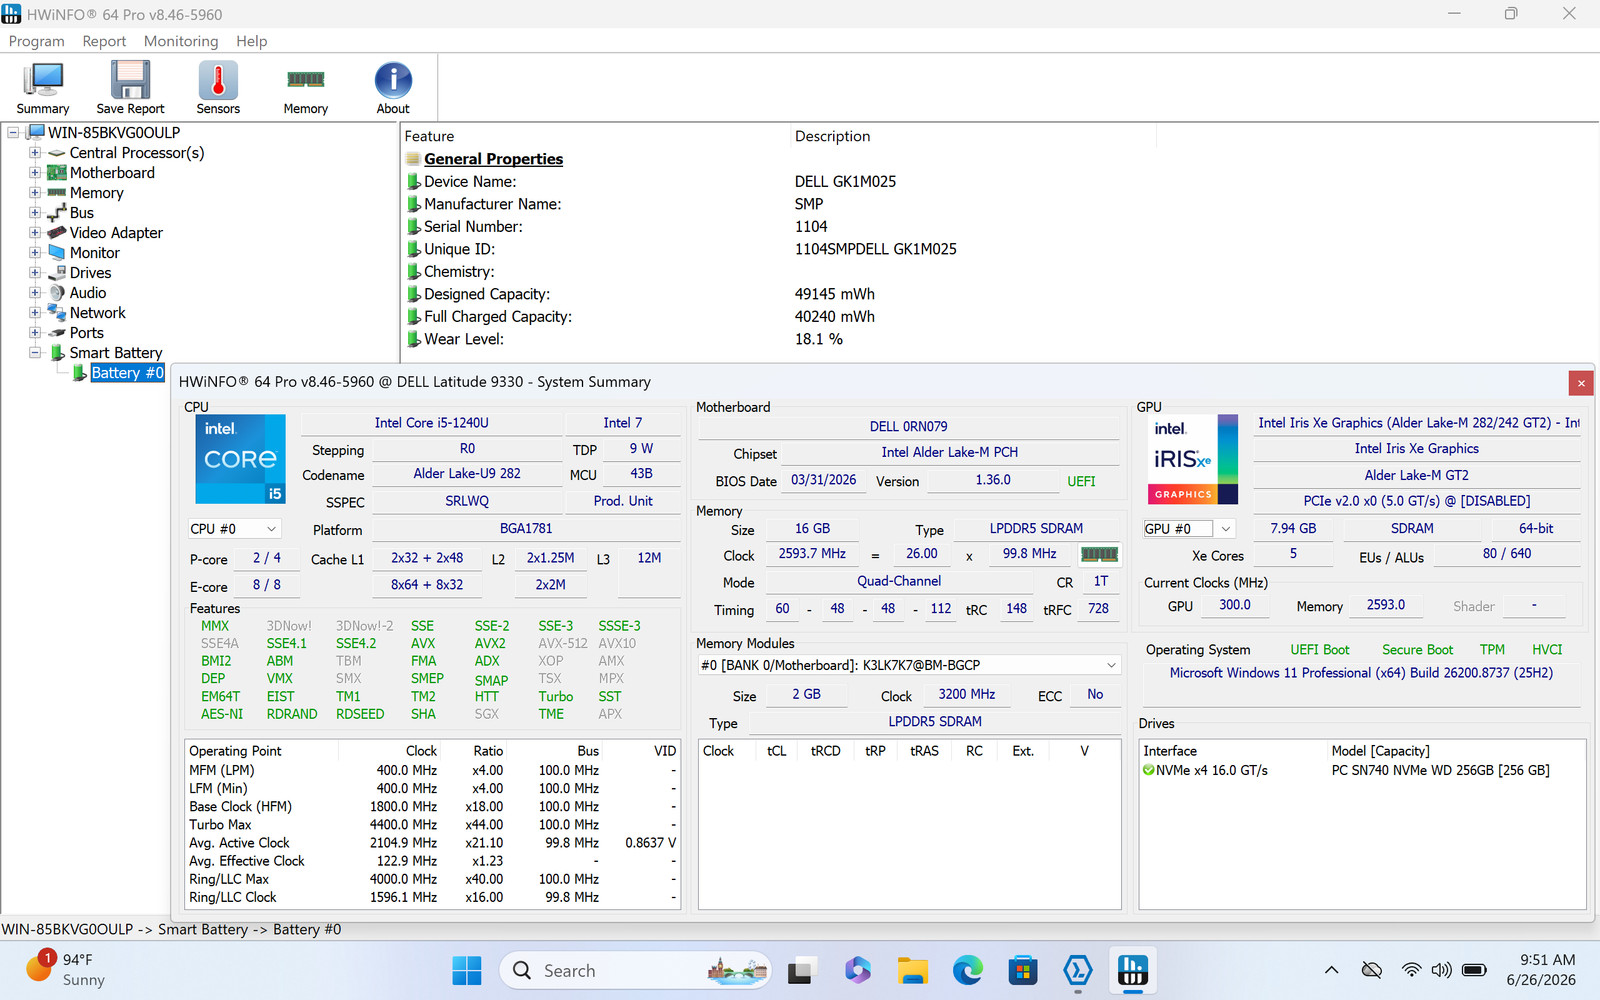Expand the Video Adapter tree node
Image resolution: width=1600 pixels, height=1000 pixels.
pos(35,233)
